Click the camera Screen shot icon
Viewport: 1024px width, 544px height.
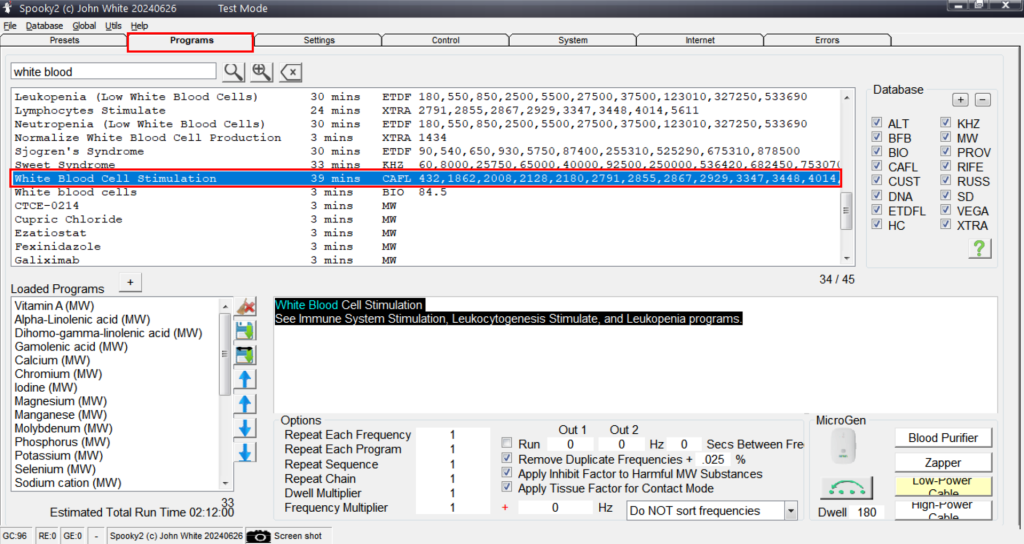click(259, 536)
